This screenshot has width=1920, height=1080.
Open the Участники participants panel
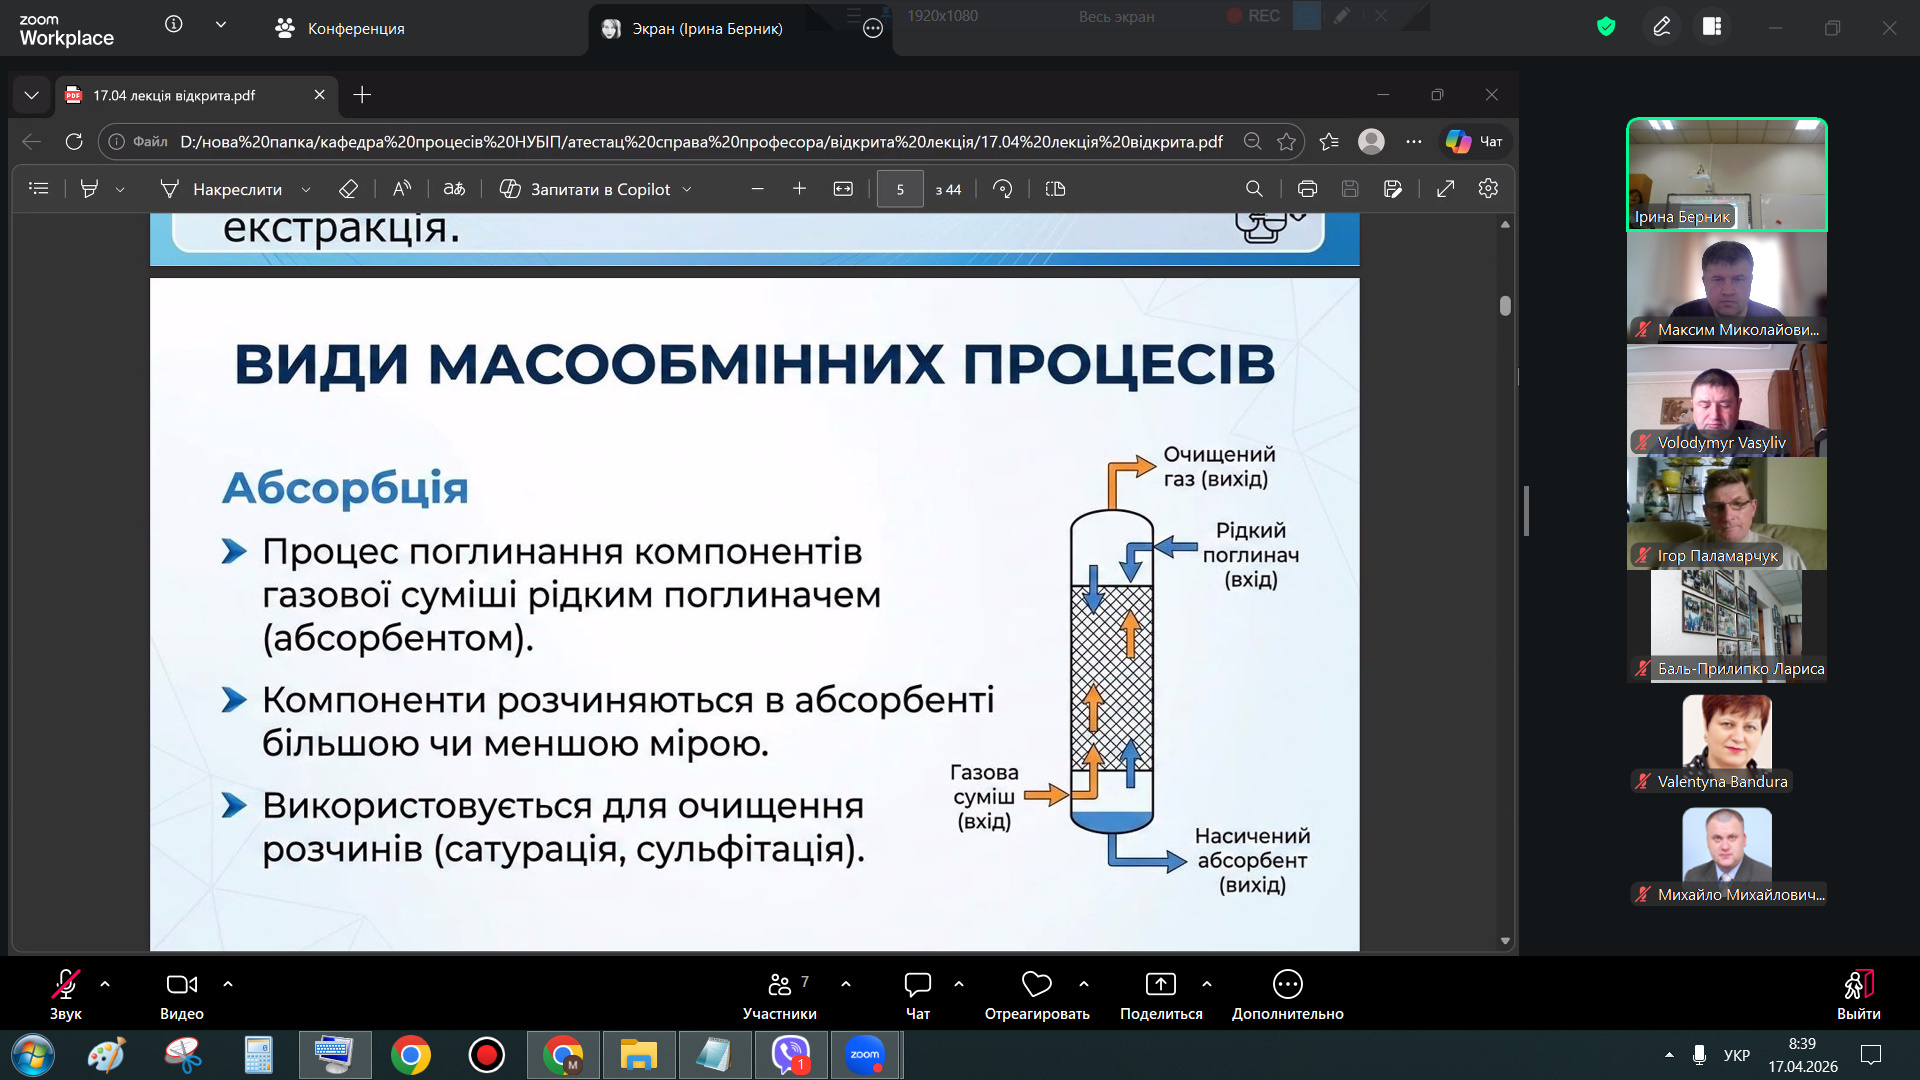(779, 995)
